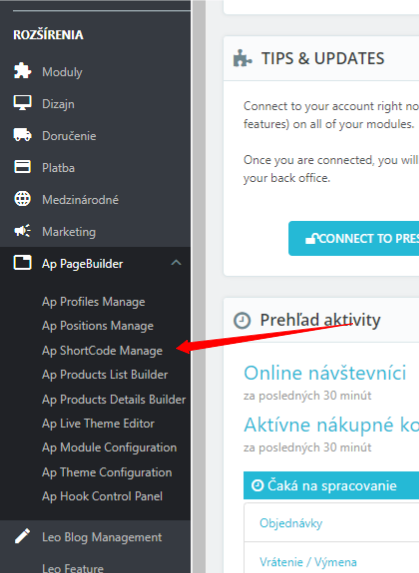419x573 pixels.
Task: Go to Ap Positions Manage
Action: click(98, 326)
